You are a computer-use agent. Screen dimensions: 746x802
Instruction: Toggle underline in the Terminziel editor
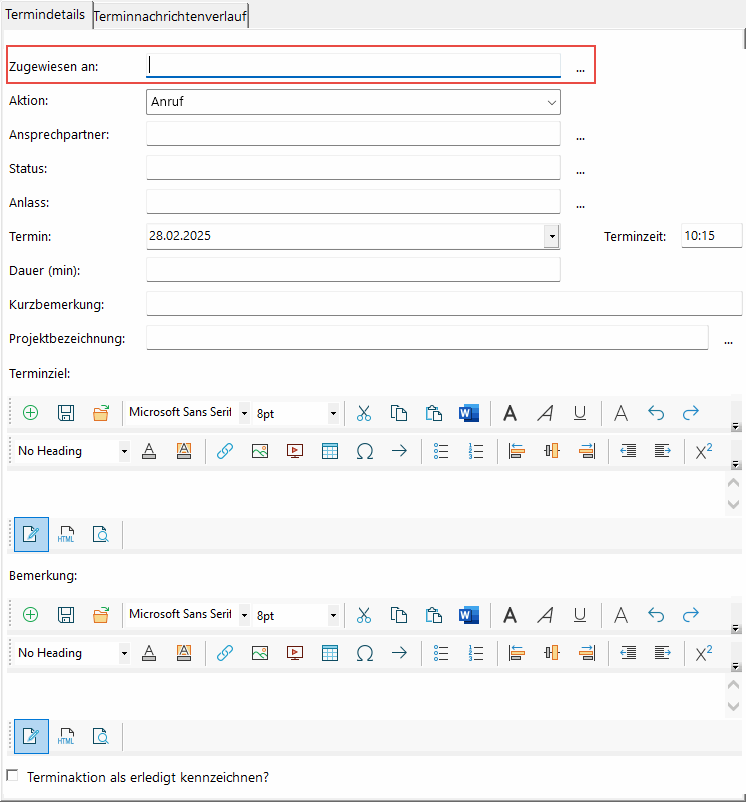point(580,413)
